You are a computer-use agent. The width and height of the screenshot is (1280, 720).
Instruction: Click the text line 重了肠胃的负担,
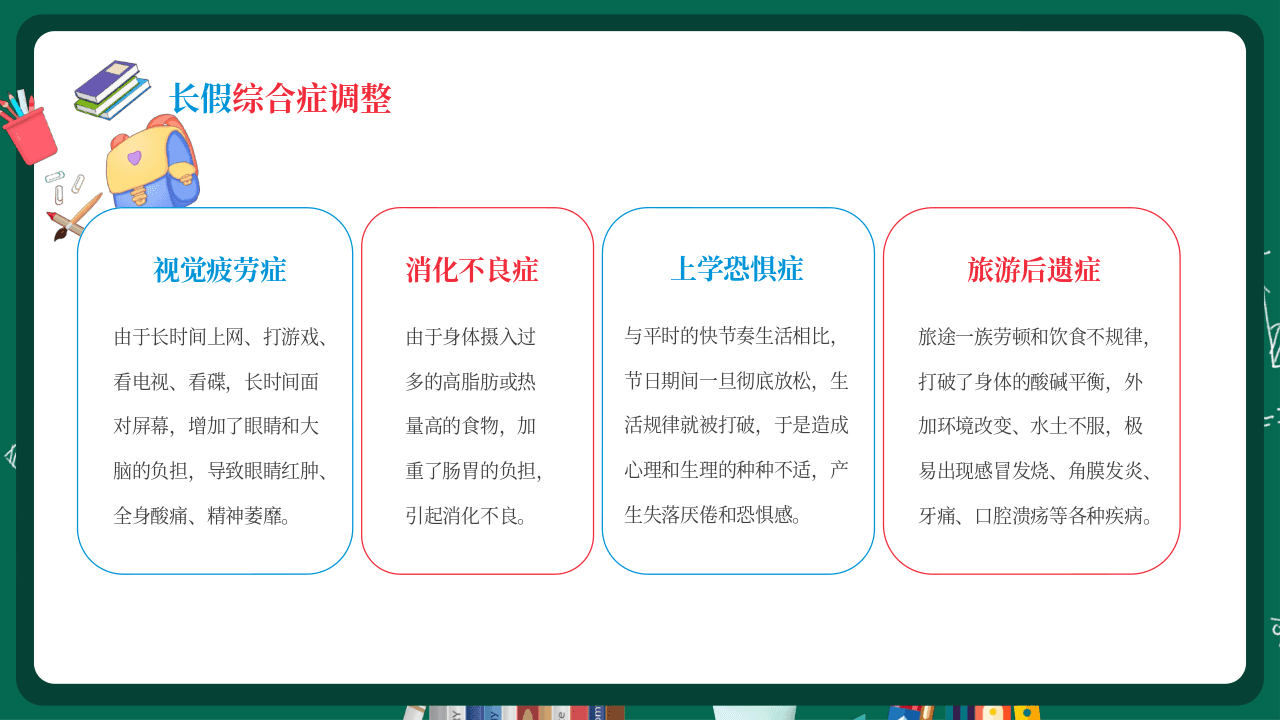pos(475,472)
